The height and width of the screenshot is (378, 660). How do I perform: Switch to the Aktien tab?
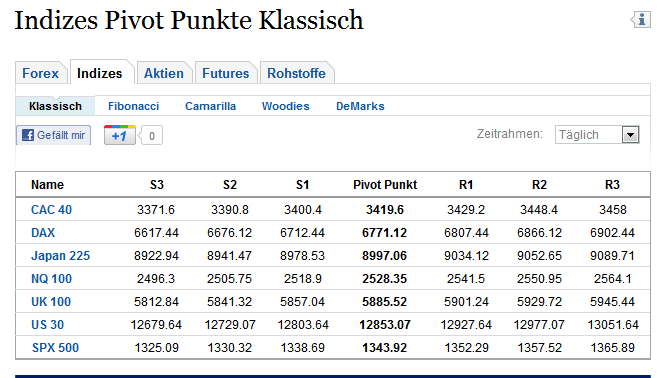[x=164, y=73]
